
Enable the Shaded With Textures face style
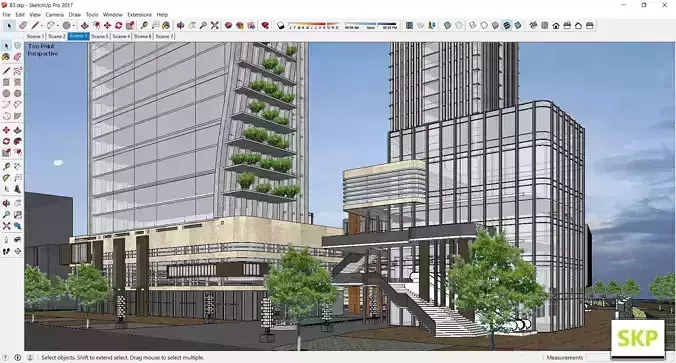[x=507, y=25]
